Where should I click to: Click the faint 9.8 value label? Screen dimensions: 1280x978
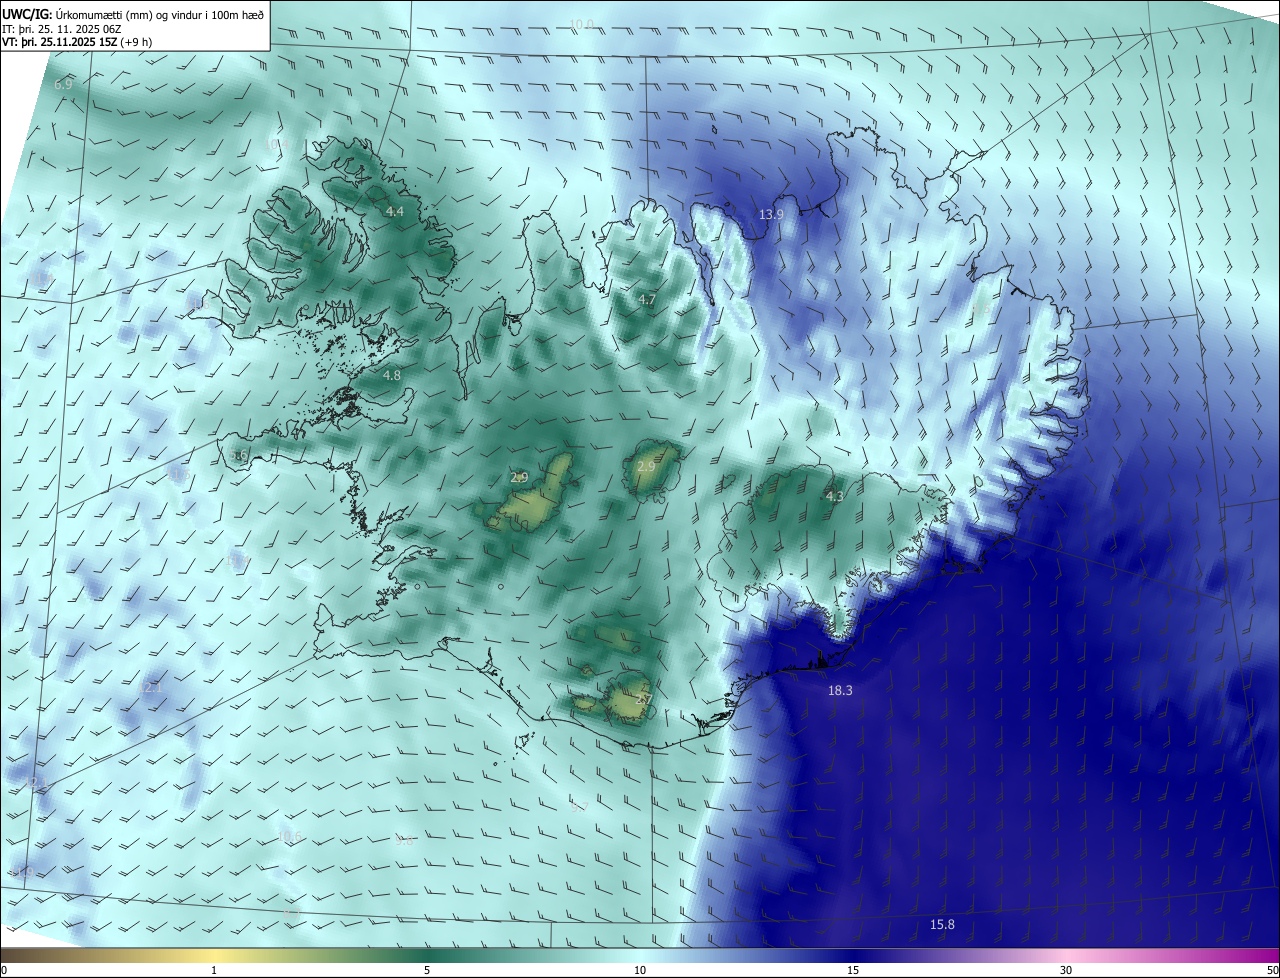[404, 841]
